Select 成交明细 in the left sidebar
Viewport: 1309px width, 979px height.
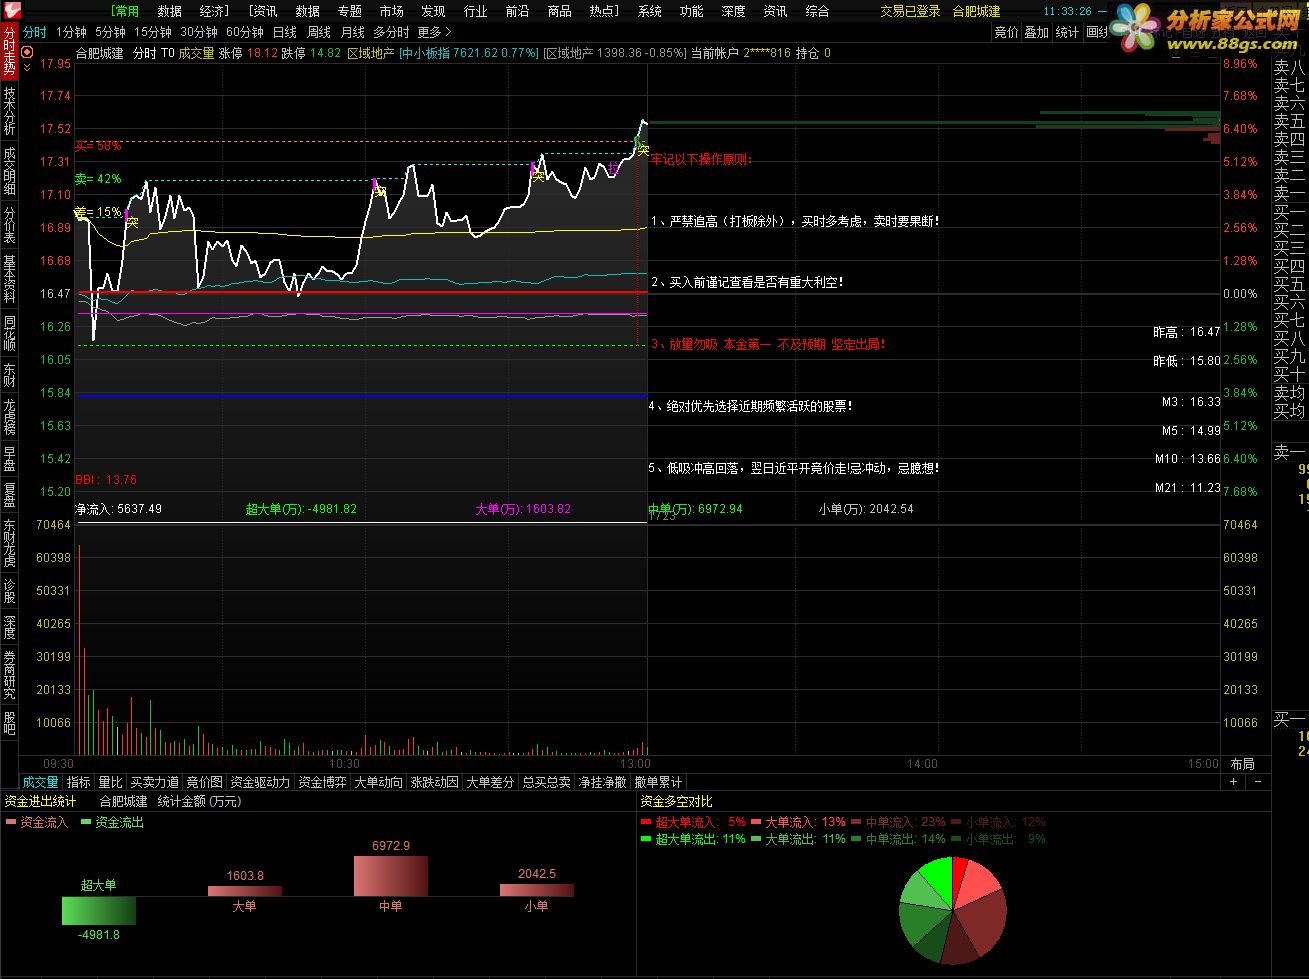(x=9, y=171)
